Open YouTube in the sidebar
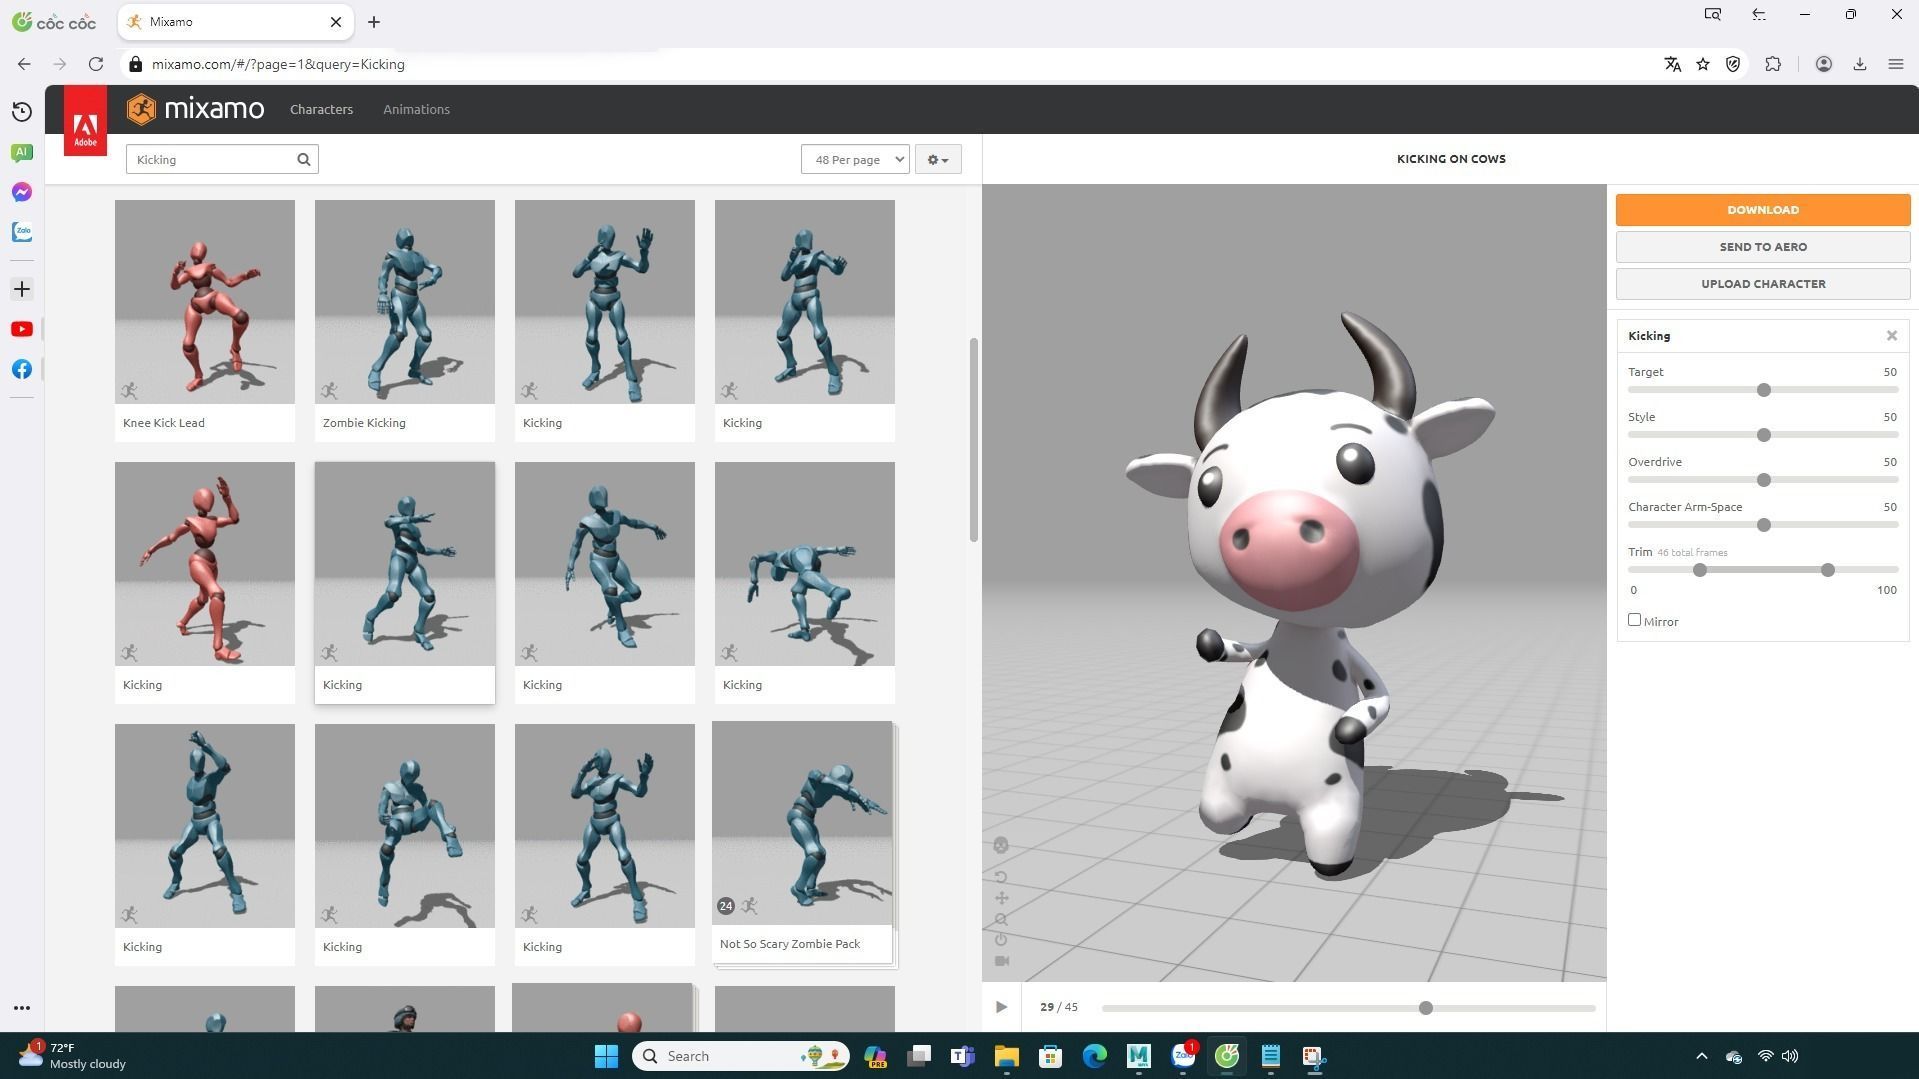The height and width of the screenshot is (1079, 1919). click(22, 329)
